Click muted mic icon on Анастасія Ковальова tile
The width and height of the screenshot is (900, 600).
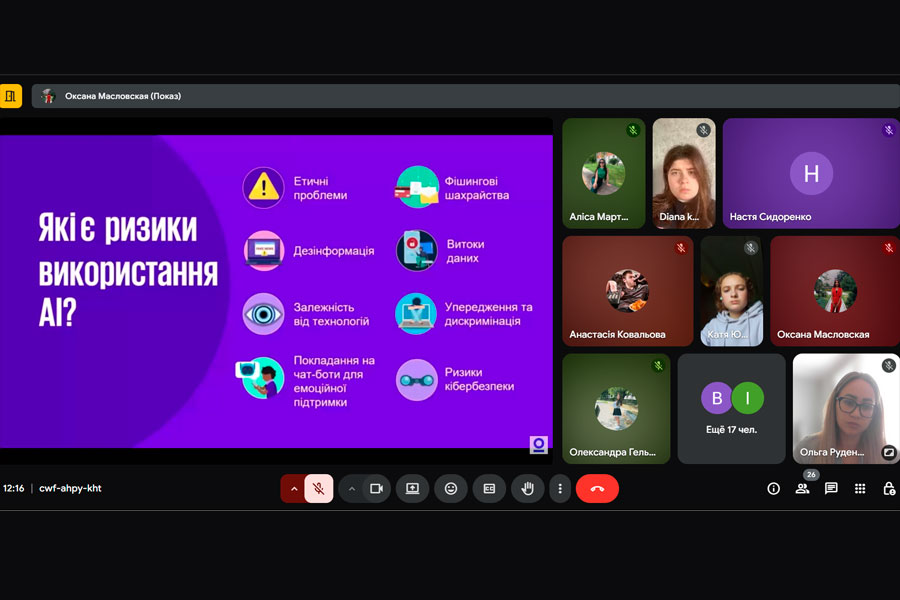681,248
